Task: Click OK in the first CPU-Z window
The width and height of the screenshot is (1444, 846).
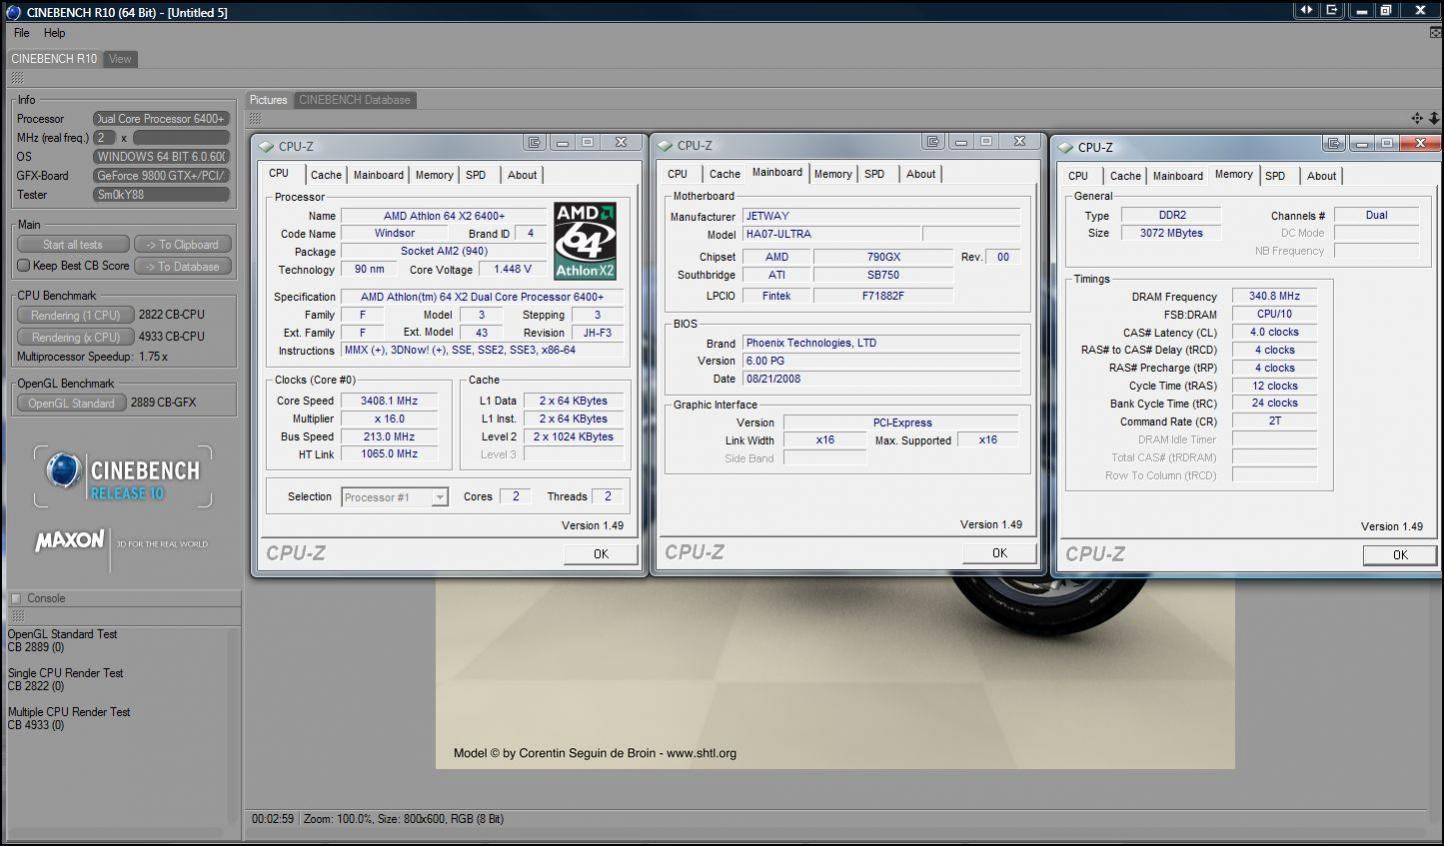Action: click(601, 554)
